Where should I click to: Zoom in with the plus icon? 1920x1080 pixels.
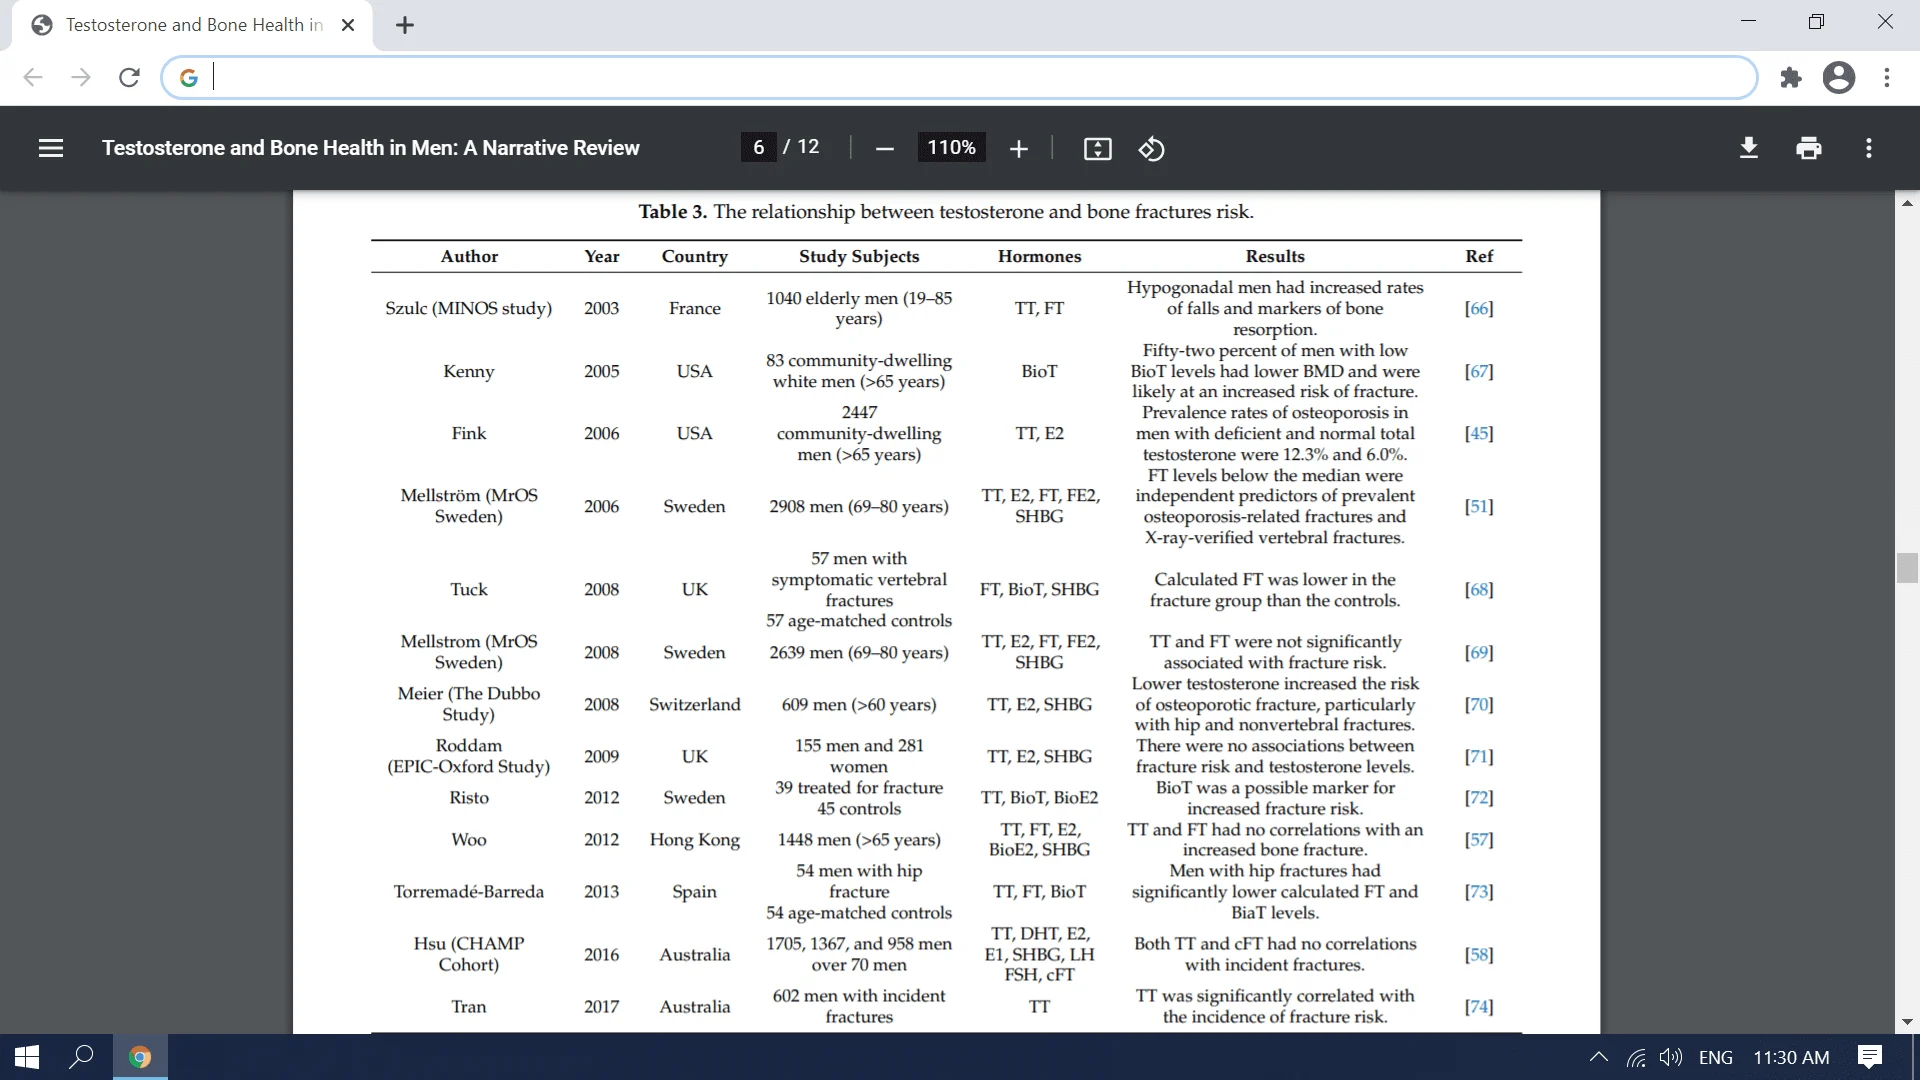pyautogui.click(x=1018, y=149)
